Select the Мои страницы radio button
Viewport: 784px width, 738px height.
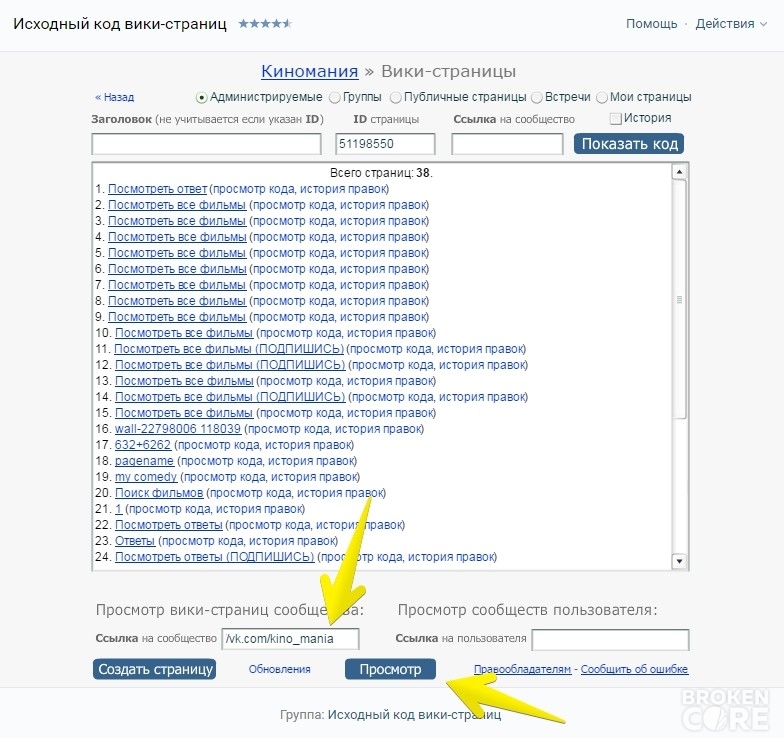(x=602, y=98)
